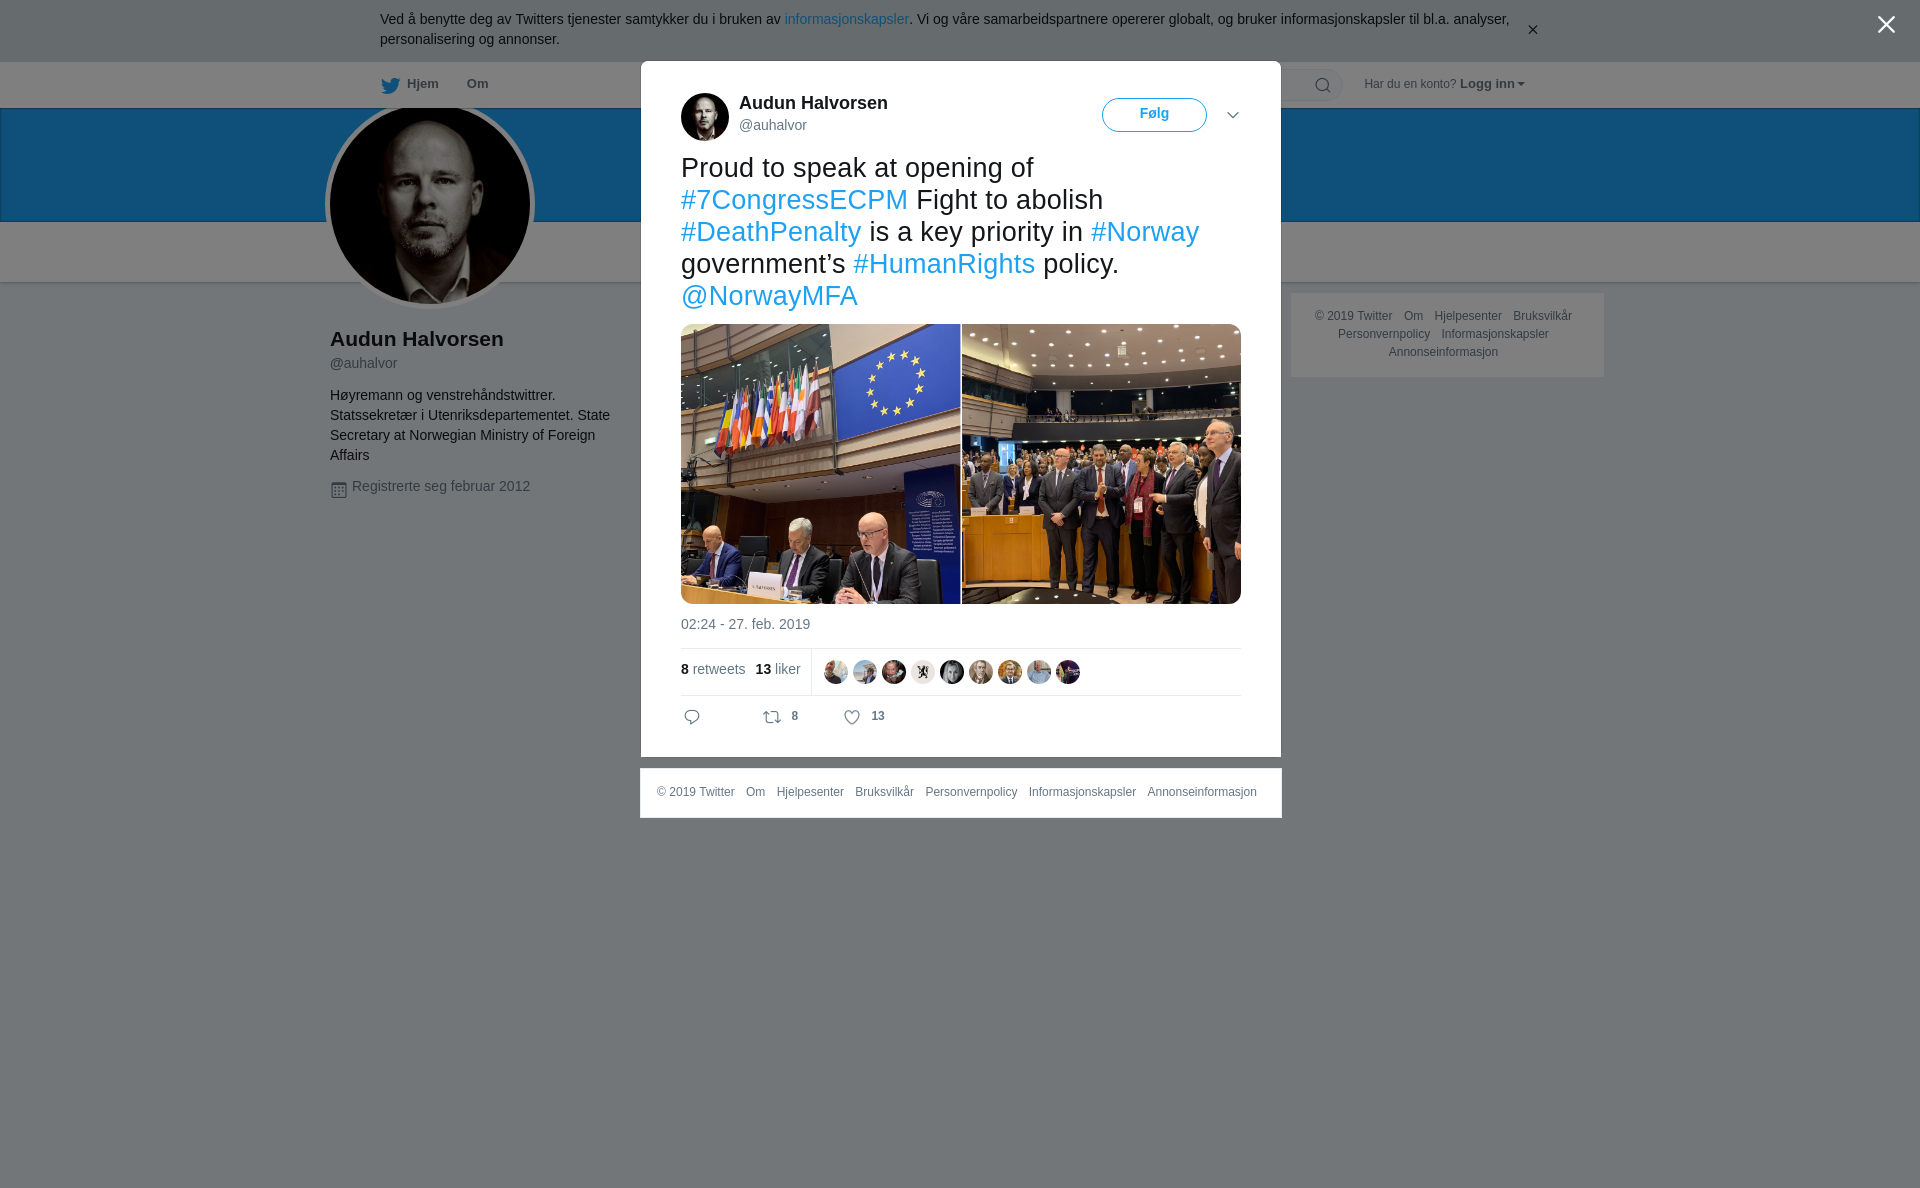Open the Om menu item in navbar
The width and height of the screenshot is (1920, 1188).
477,84
